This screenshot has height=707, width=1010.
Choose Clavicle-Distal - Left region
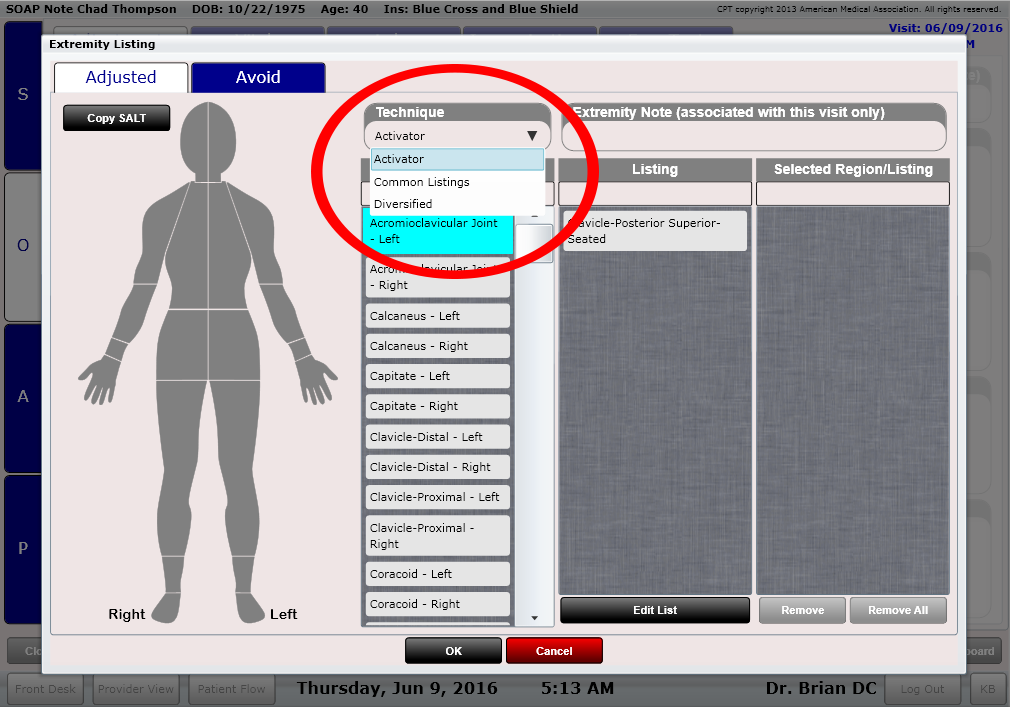pos(438,437)
